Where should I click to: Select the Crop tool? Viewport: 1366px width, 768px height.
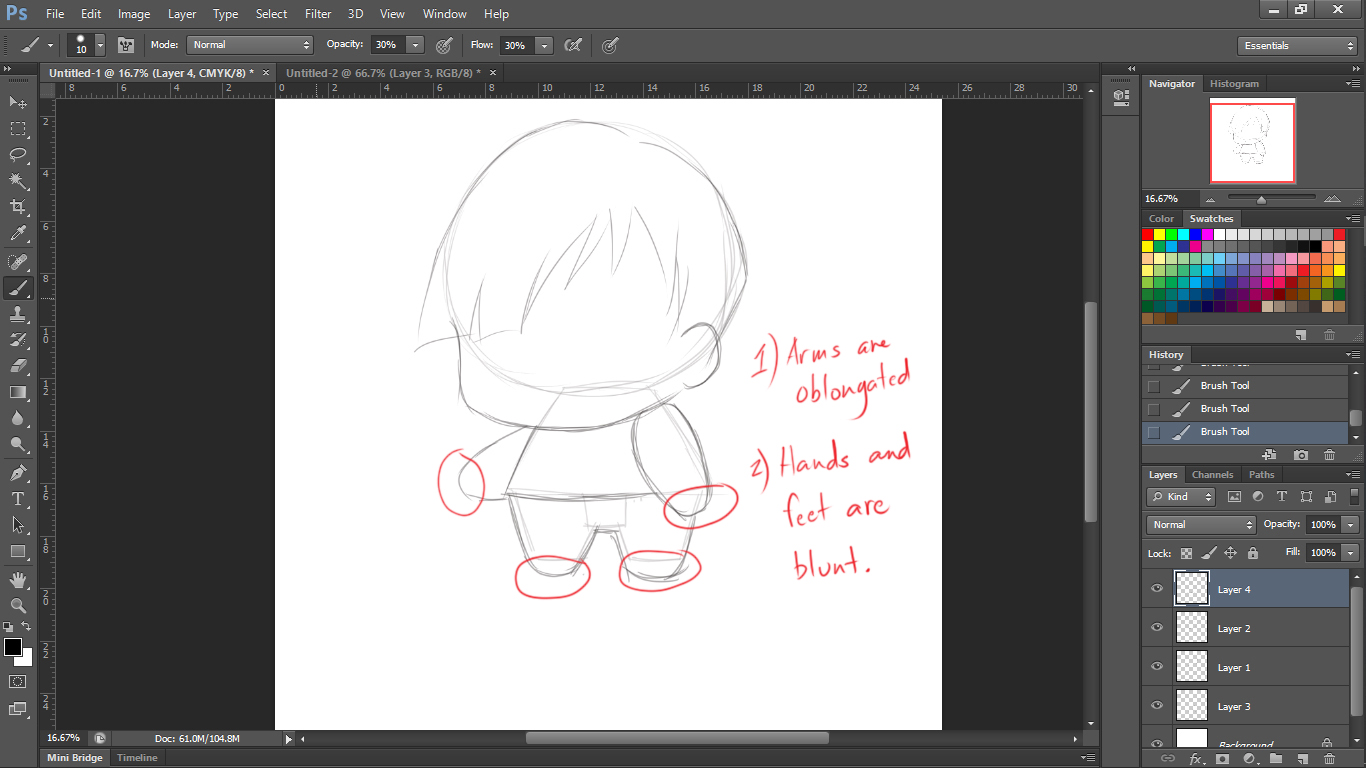pyautogui.click(x=17, y=207)
